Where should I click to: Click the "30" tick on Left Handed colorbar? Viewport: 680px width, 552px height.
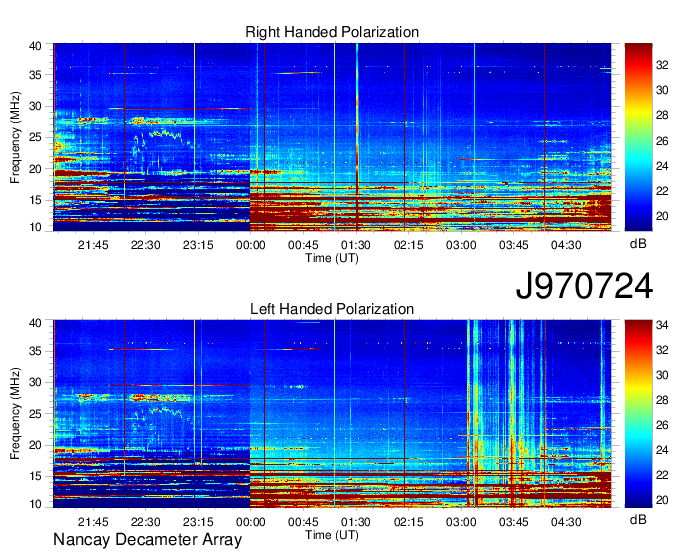662,375
